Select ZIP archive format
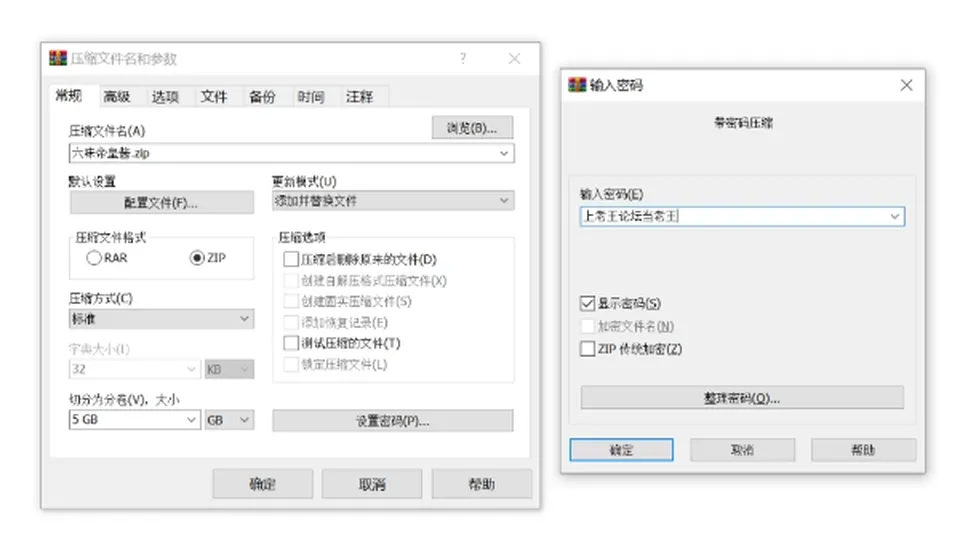Screen dimensions: 960x550 click(197, 258)
